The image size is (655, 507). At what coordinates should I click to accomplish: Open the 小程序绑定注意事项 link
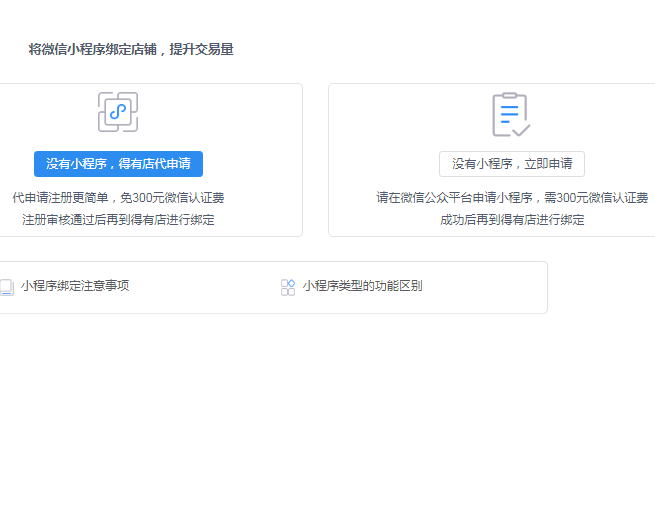(75, 286)
